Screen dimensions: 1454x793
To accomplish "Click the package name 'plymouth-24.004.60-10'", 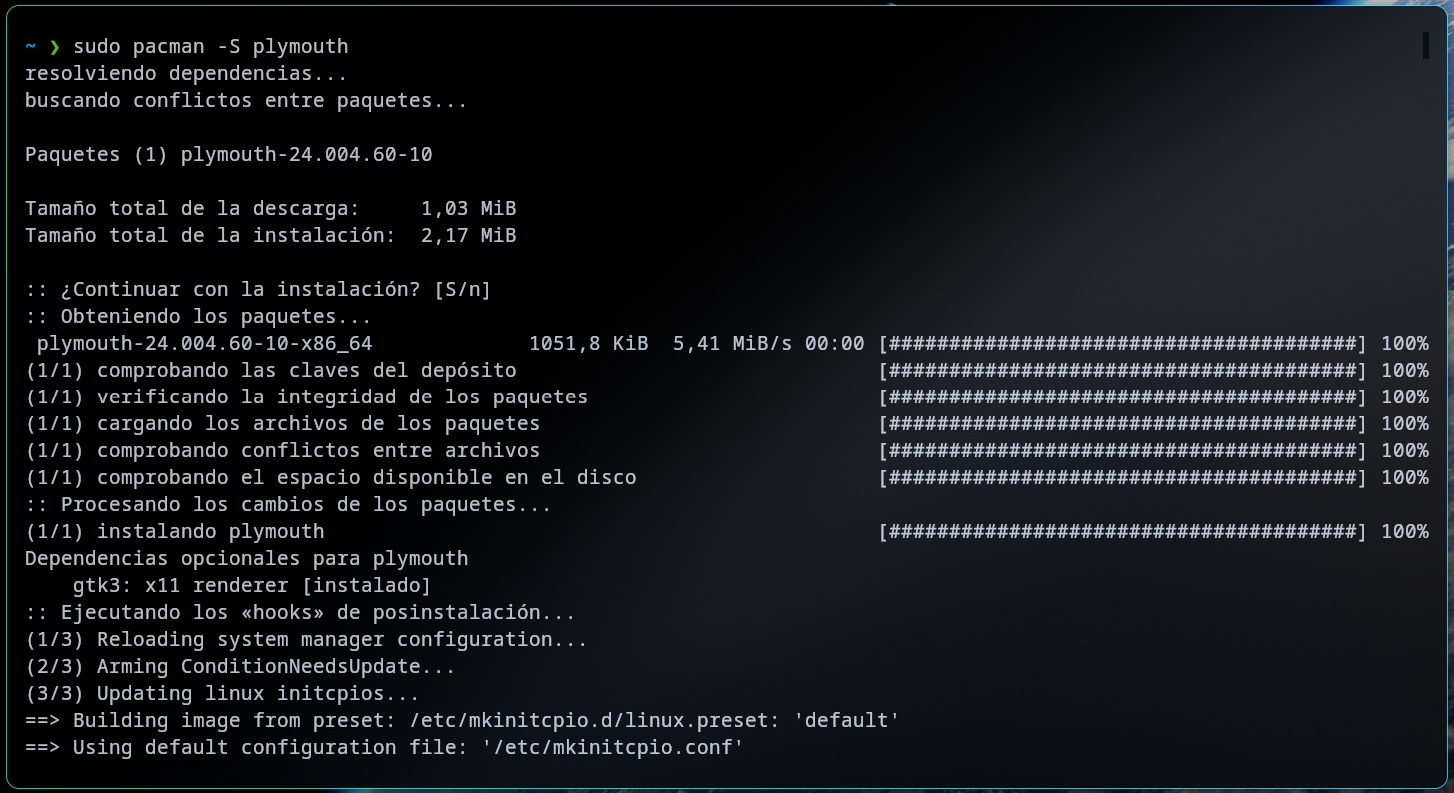I will coord(306,154).
